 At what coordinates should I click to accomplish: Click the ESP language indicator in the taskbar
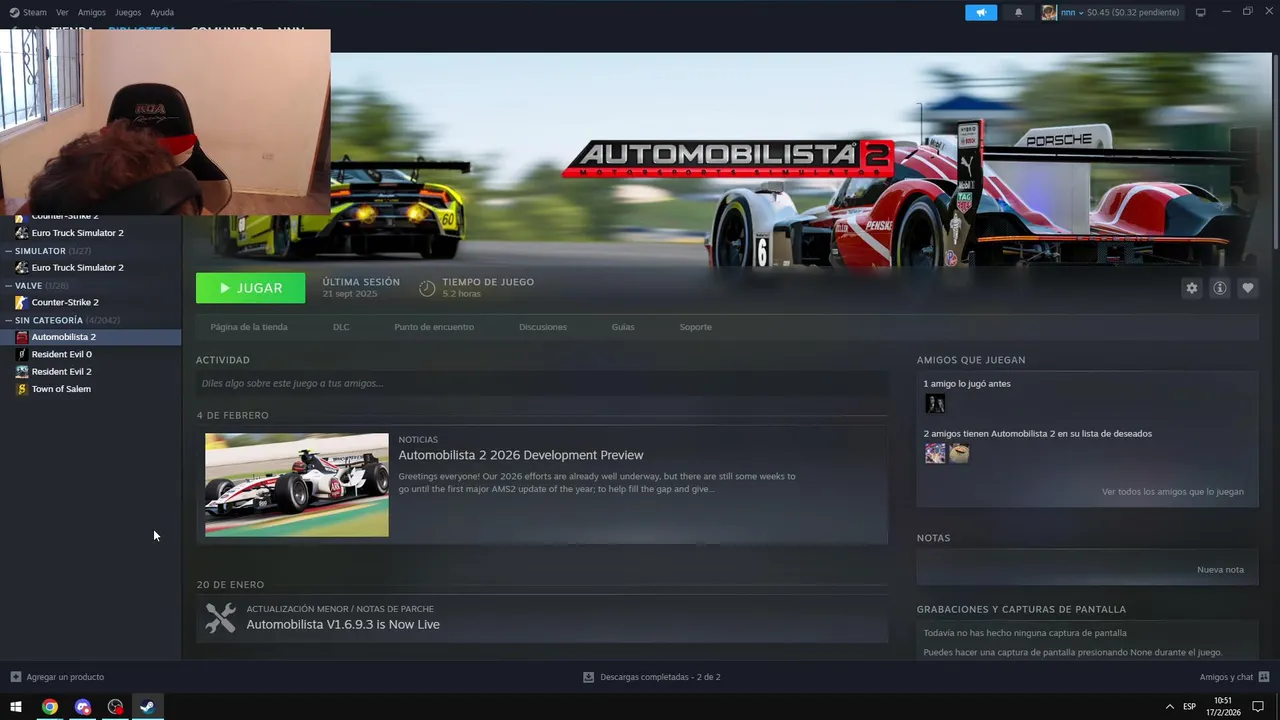1189,706
